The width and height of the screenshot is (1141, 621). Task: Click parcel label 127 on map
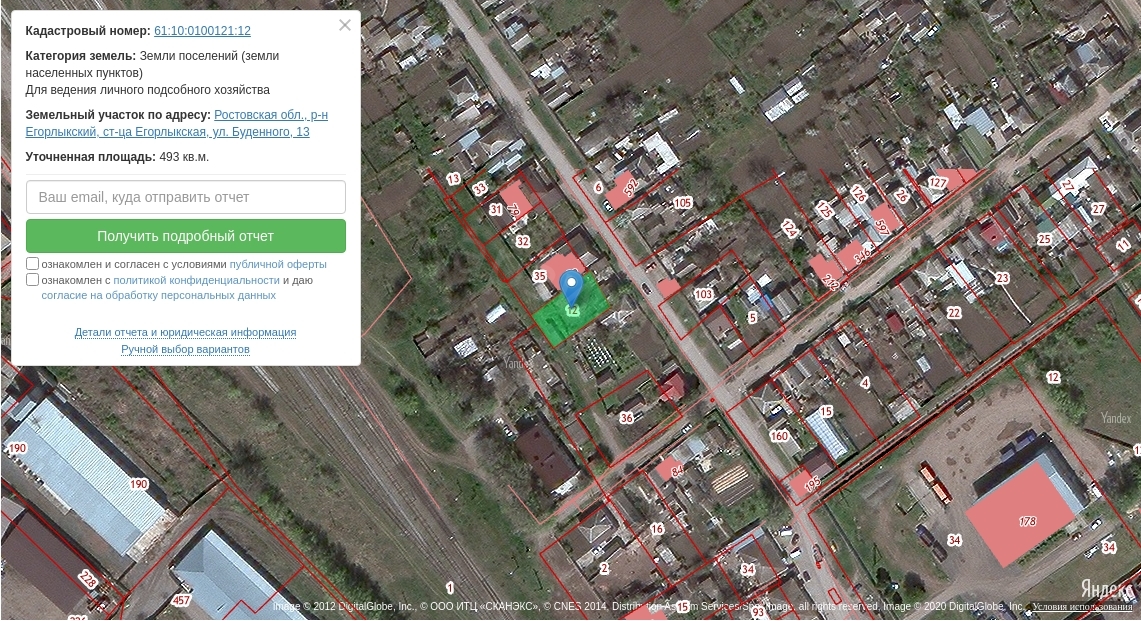937,182
